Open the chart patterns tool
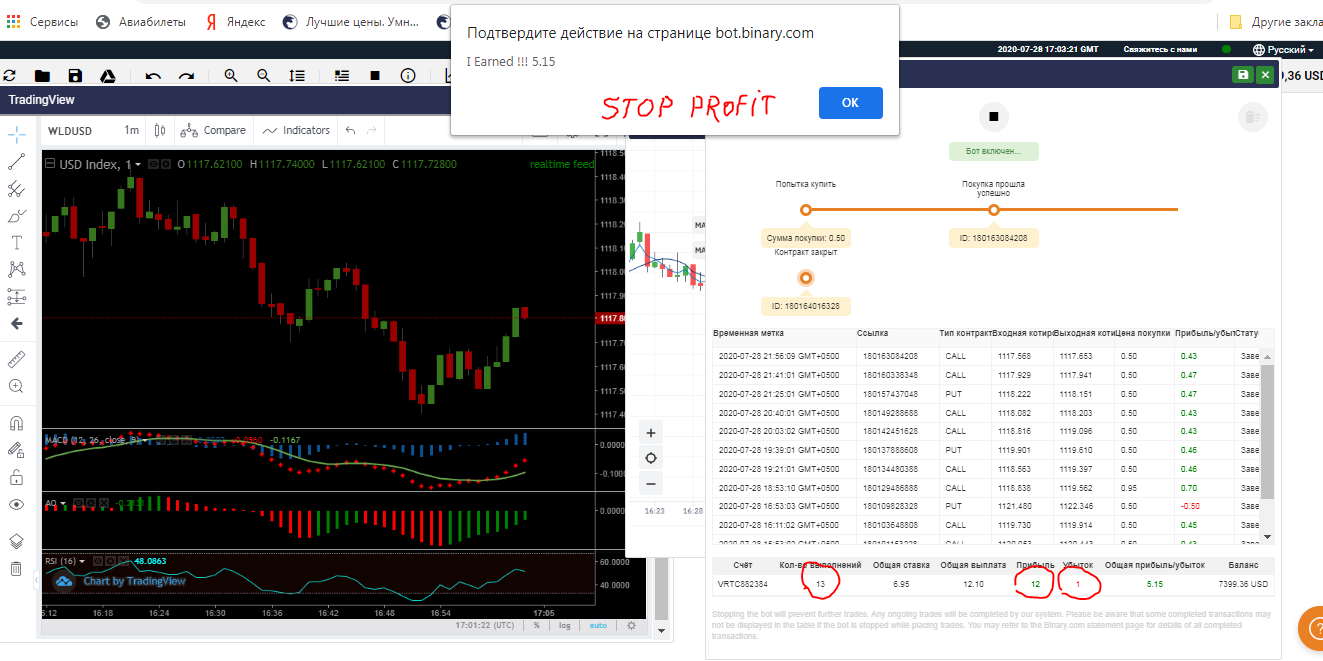1323x661 pixels. (17, 269)
